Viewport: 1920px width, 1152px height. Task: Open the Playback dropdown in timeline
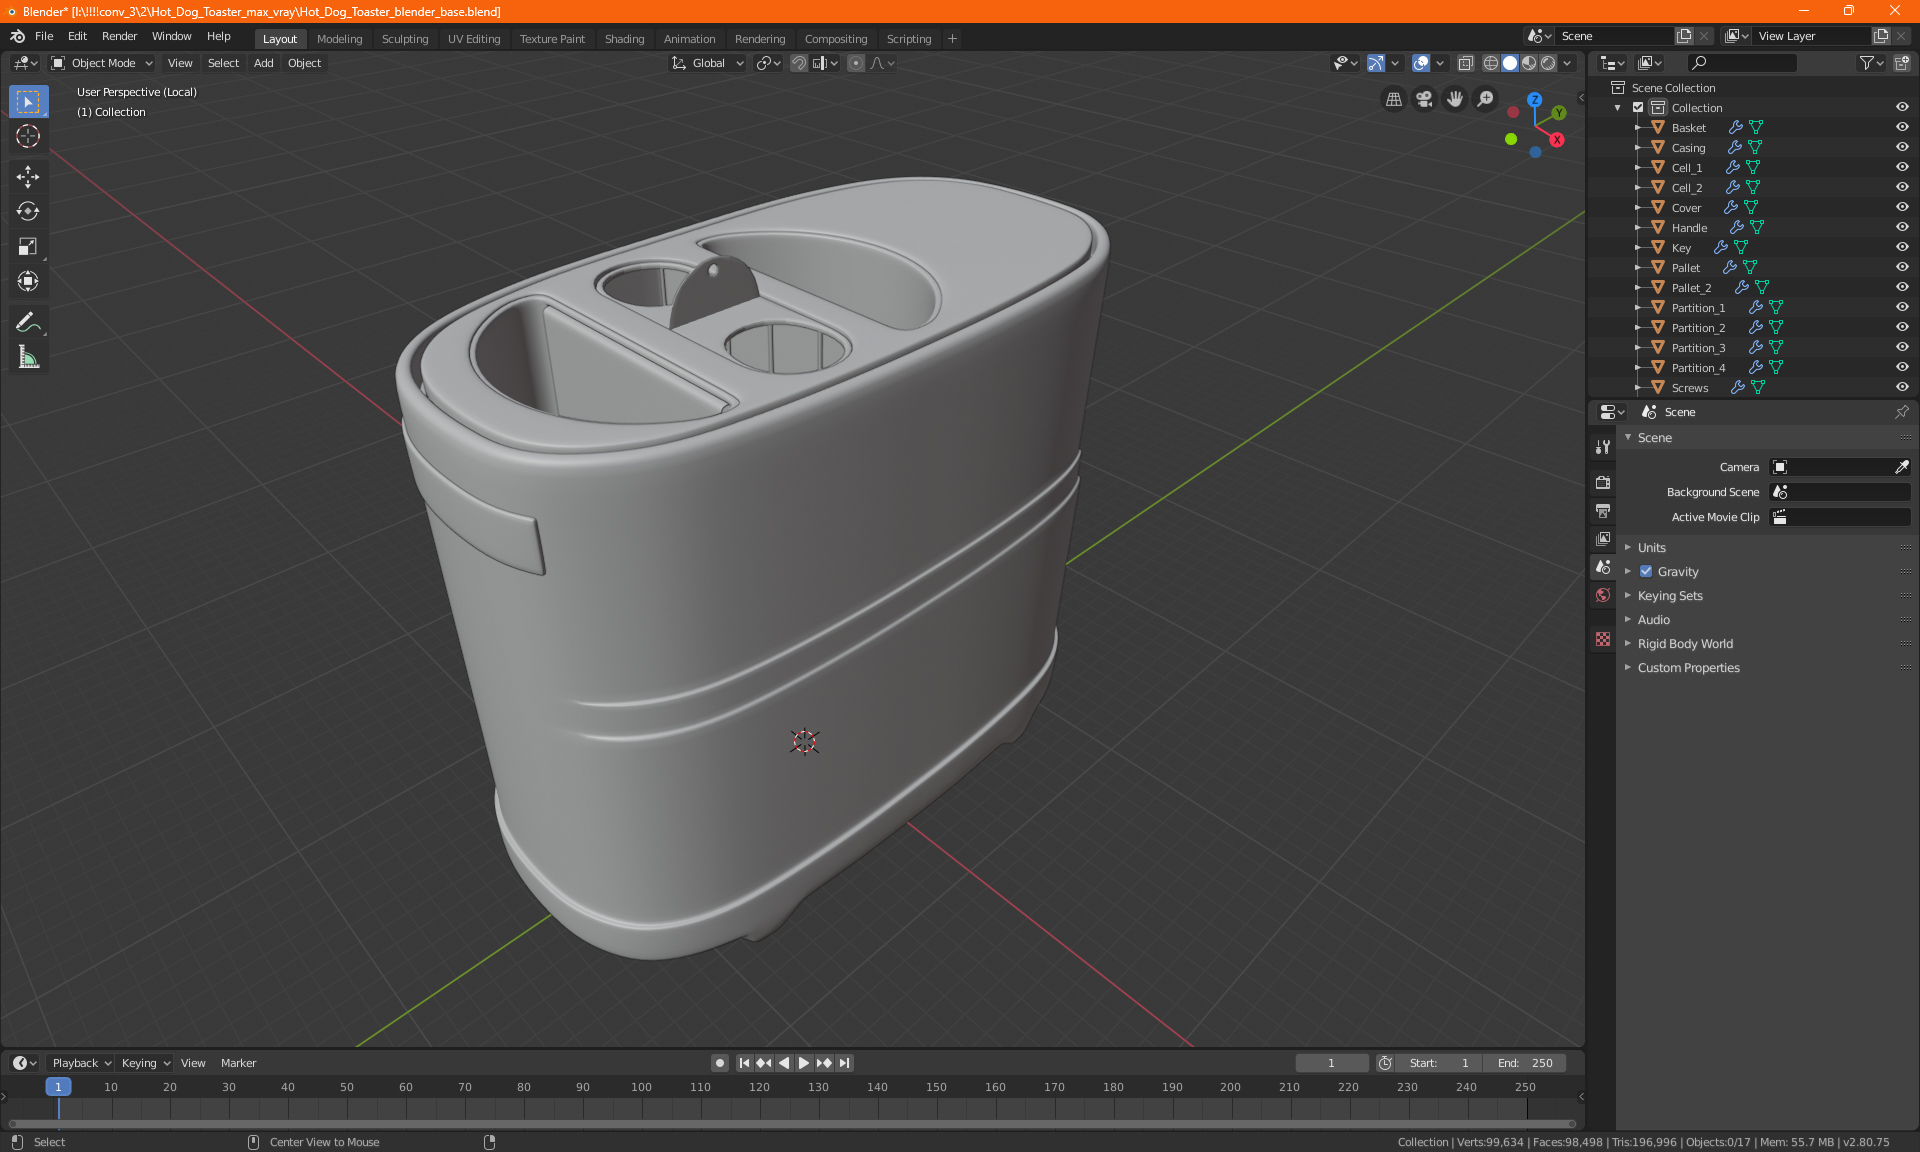(x=81, y=1063)
